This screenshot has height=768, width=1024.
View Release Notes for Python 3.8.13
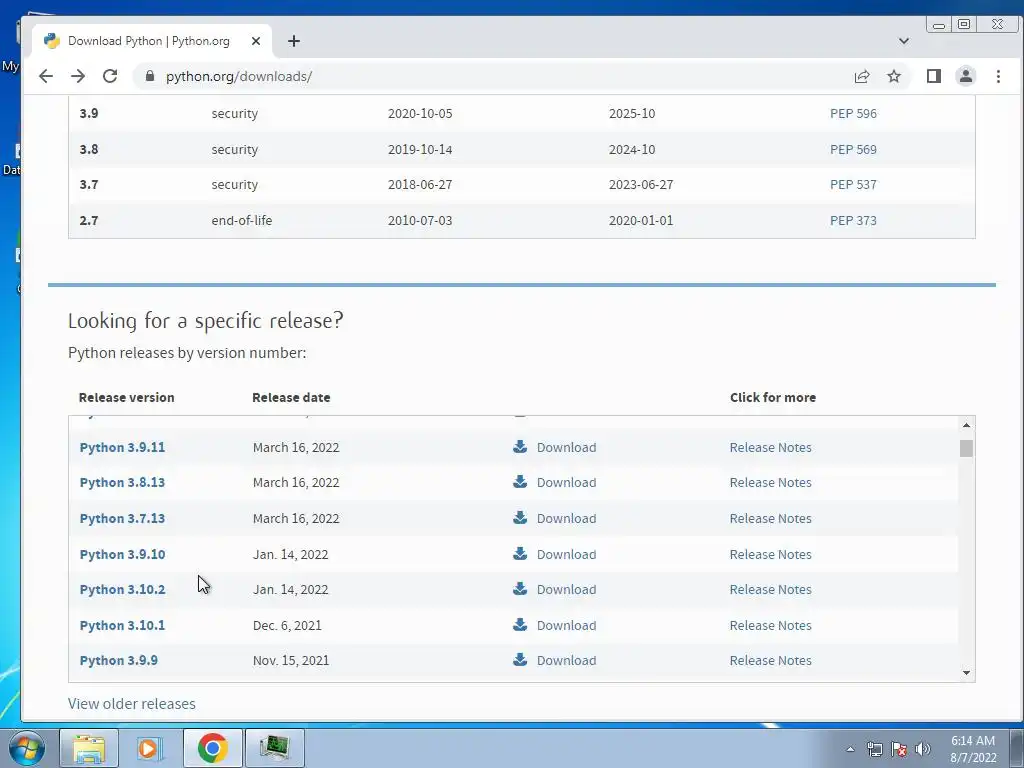click(771, 483)
